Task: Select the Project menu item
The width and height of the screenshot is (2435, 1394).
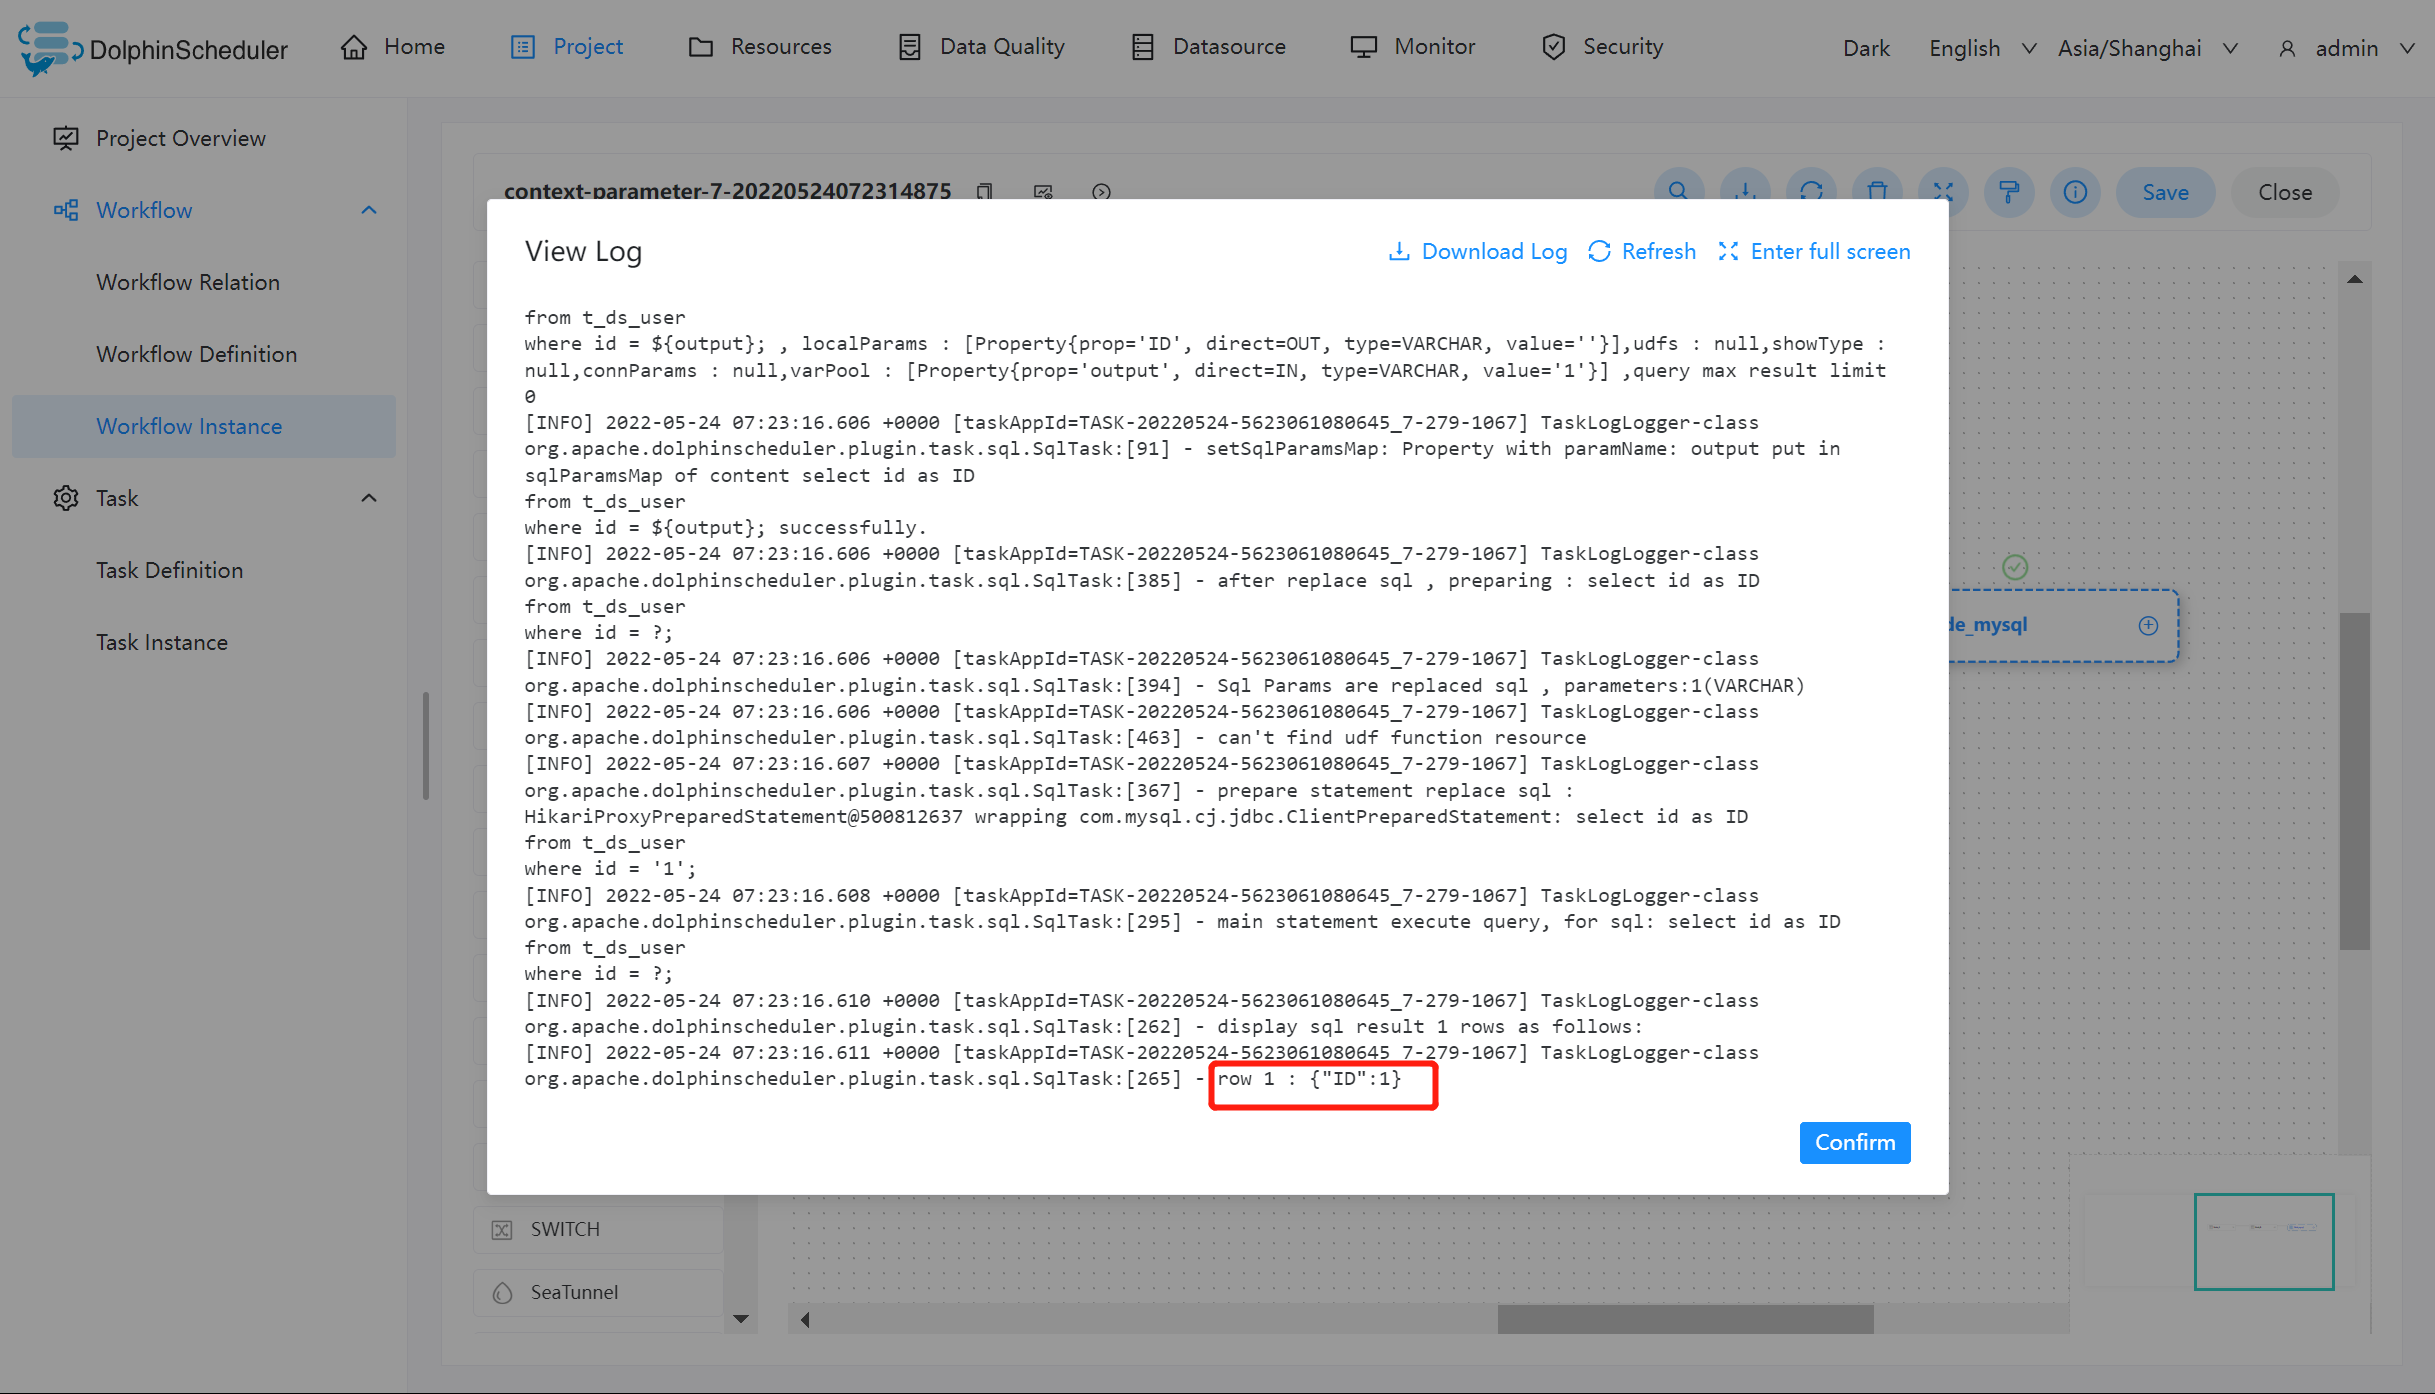Action: 587,45
